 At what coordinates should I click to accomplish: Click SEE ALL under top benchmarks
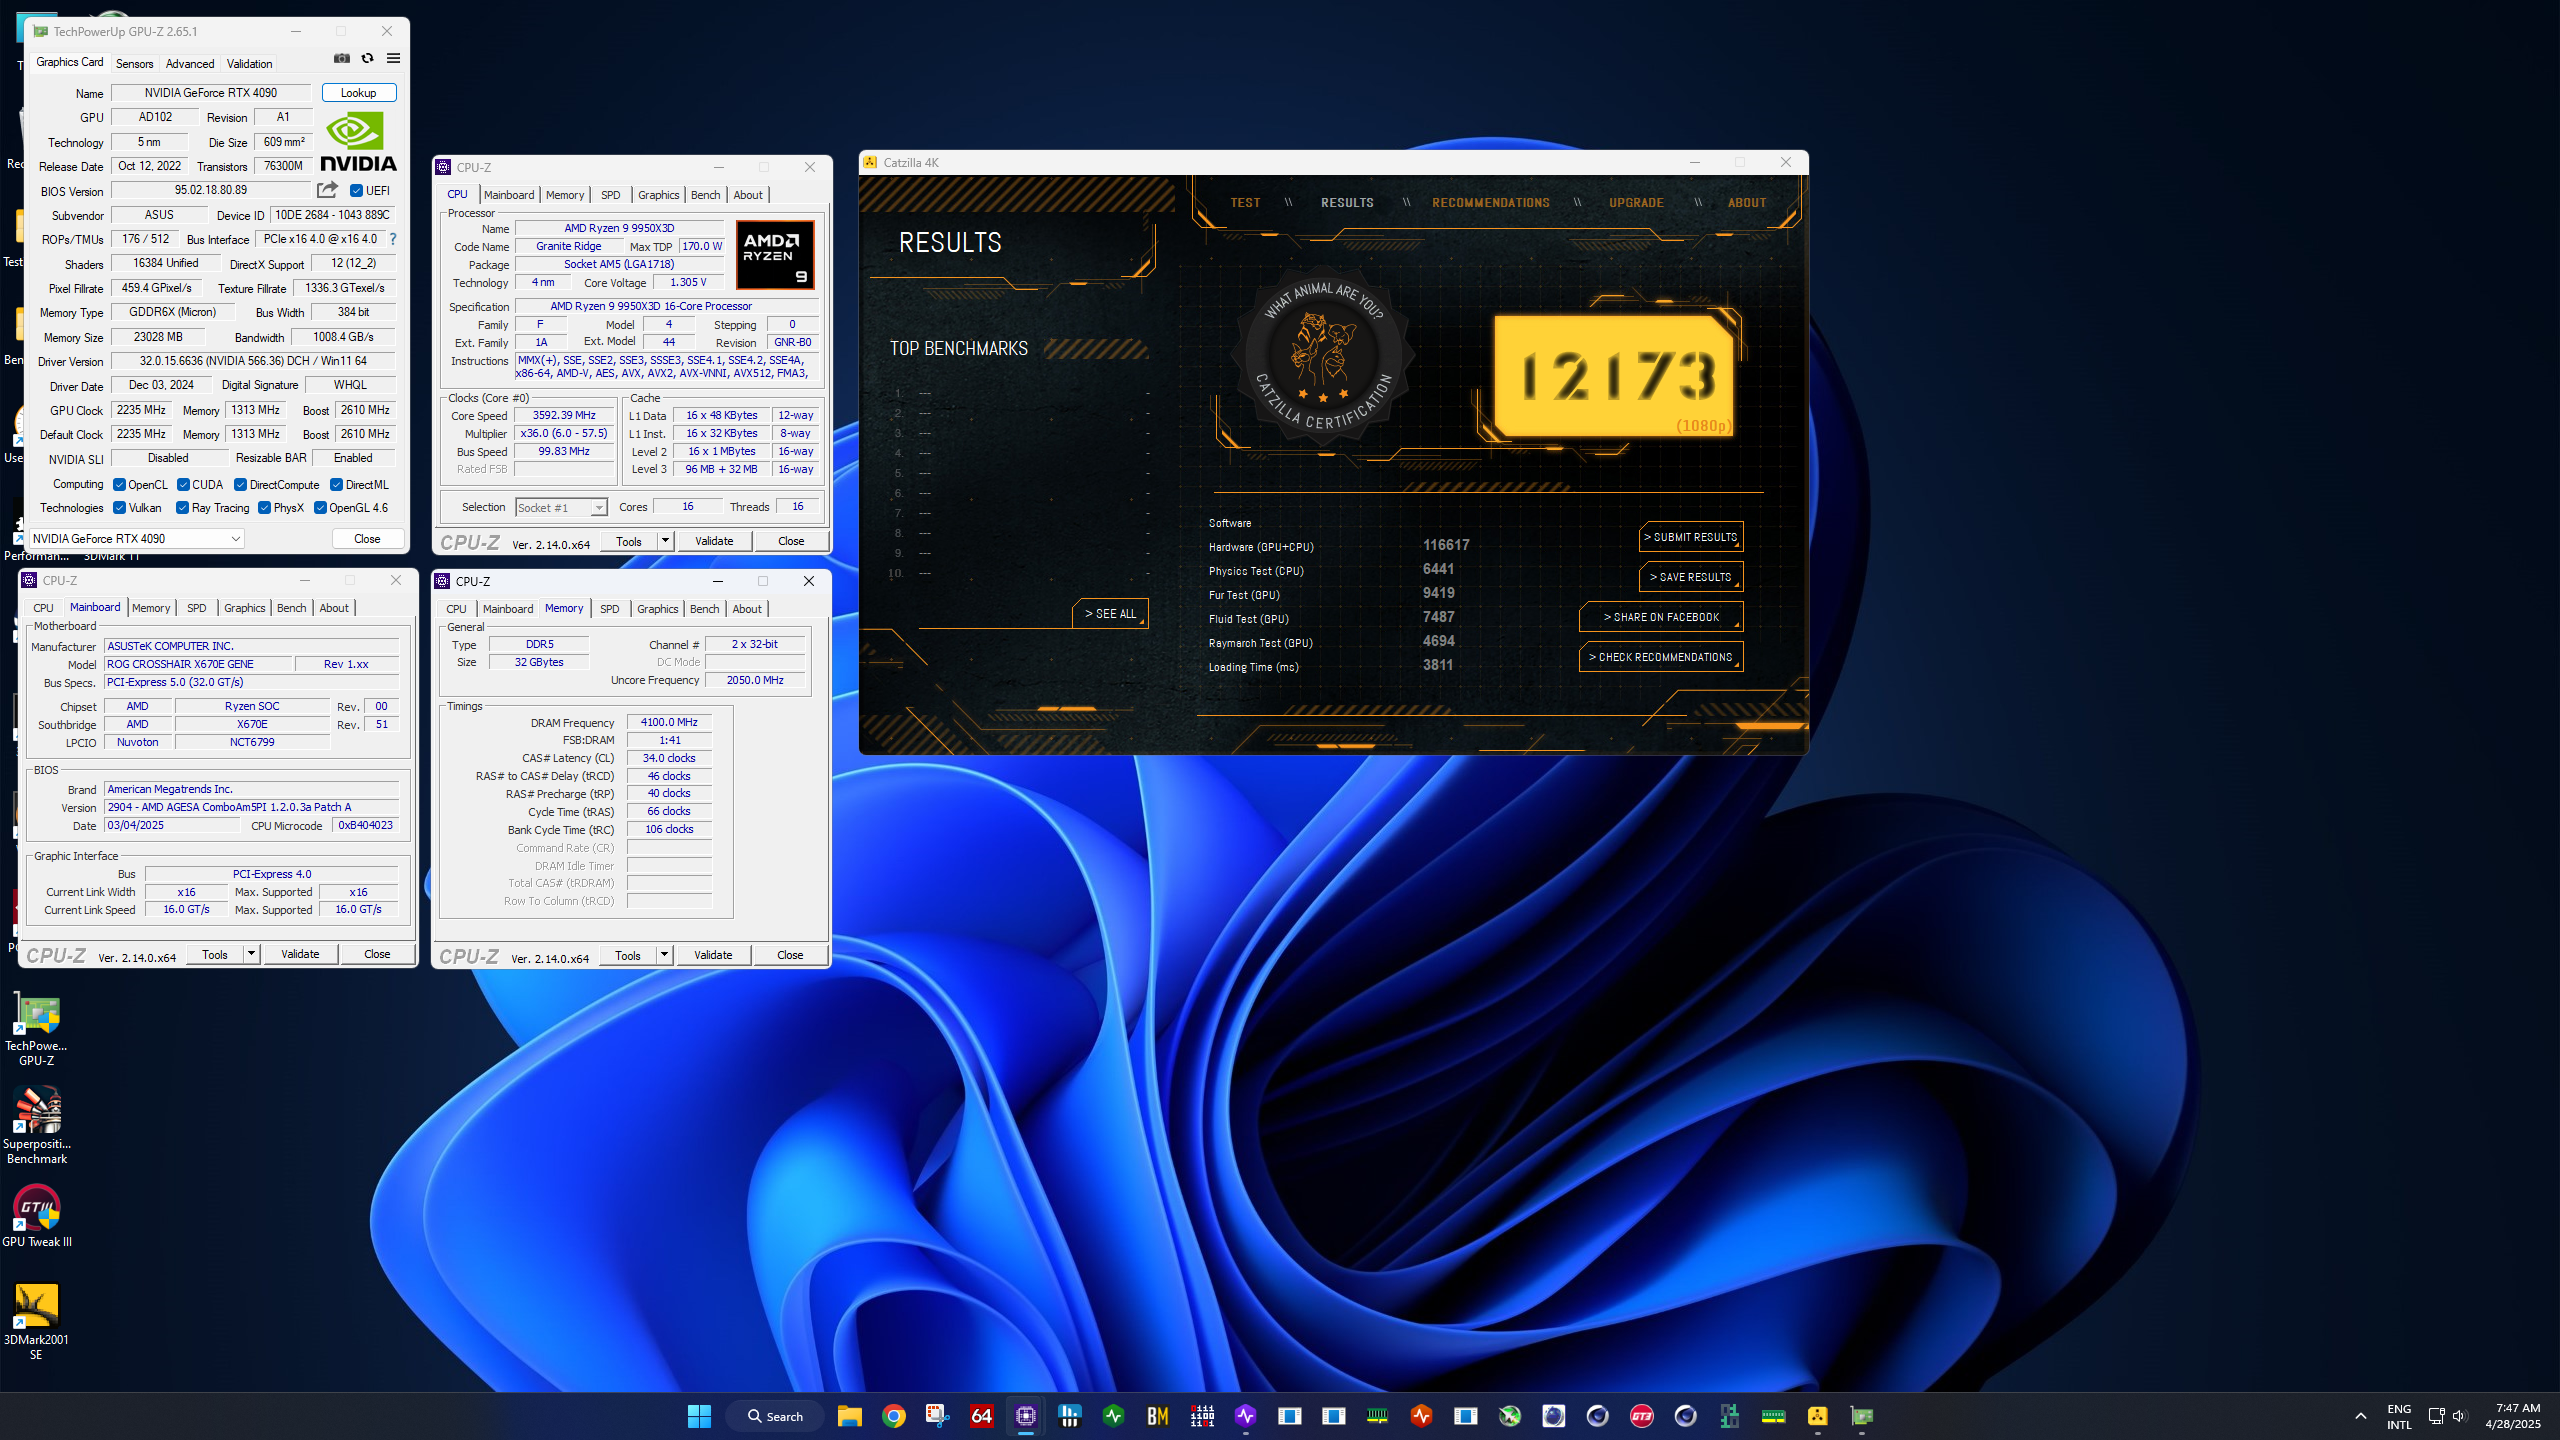click(x=1110, y=614)
